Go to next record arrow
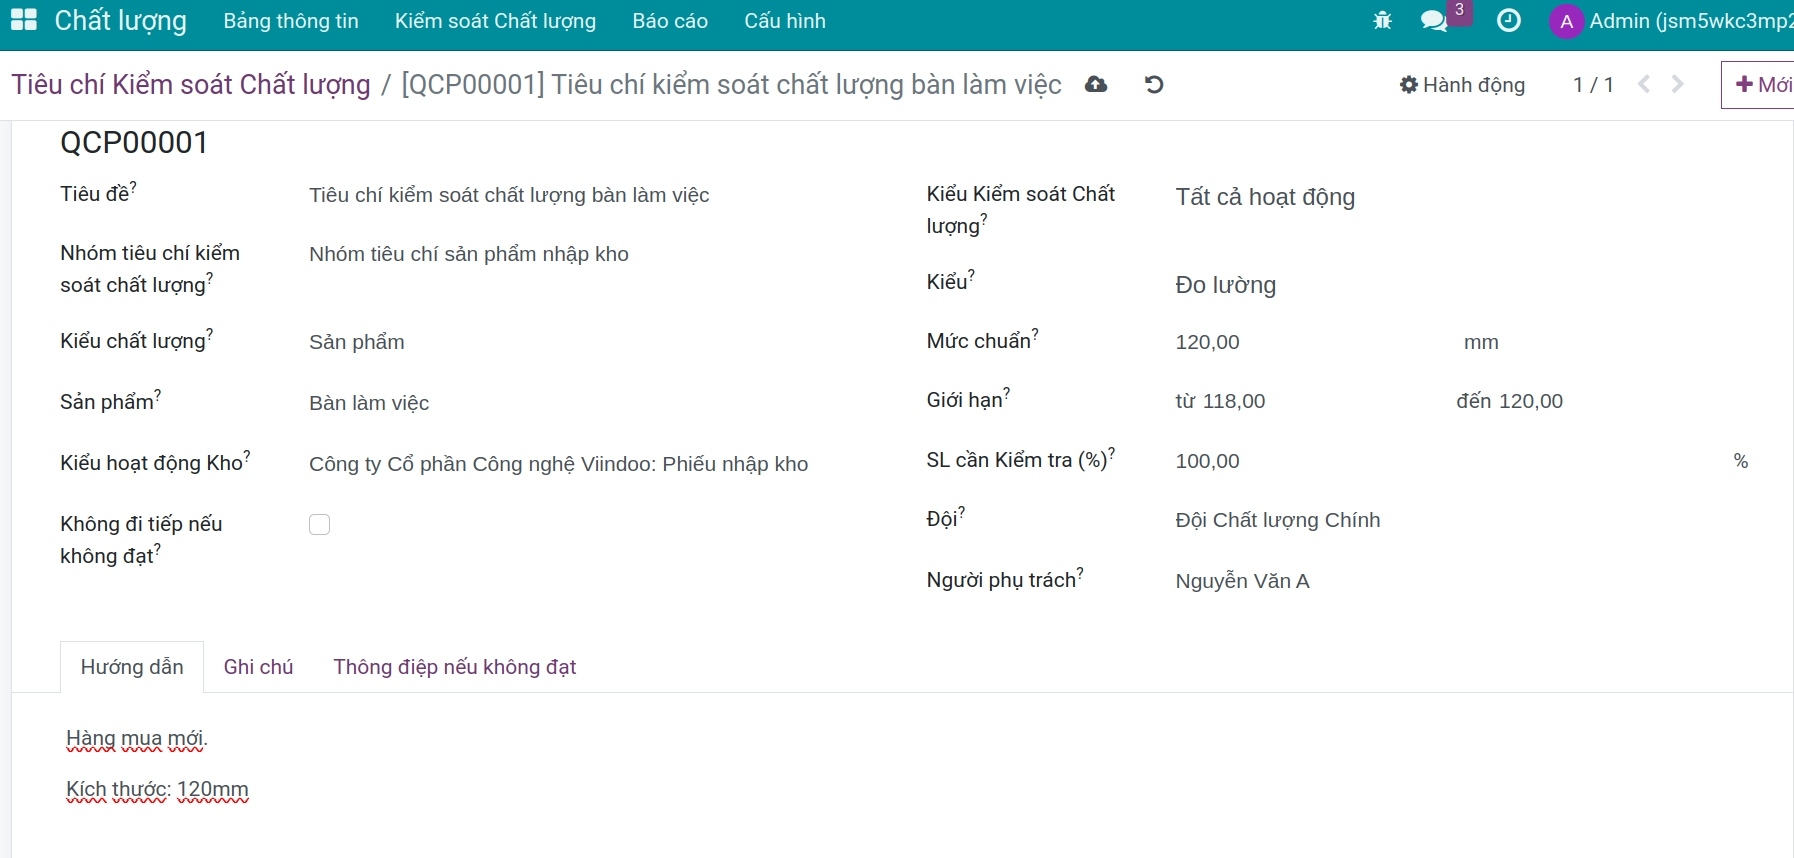This screenshot has height=858, width=1794. pyautogui.click(x=1678, y=85)
